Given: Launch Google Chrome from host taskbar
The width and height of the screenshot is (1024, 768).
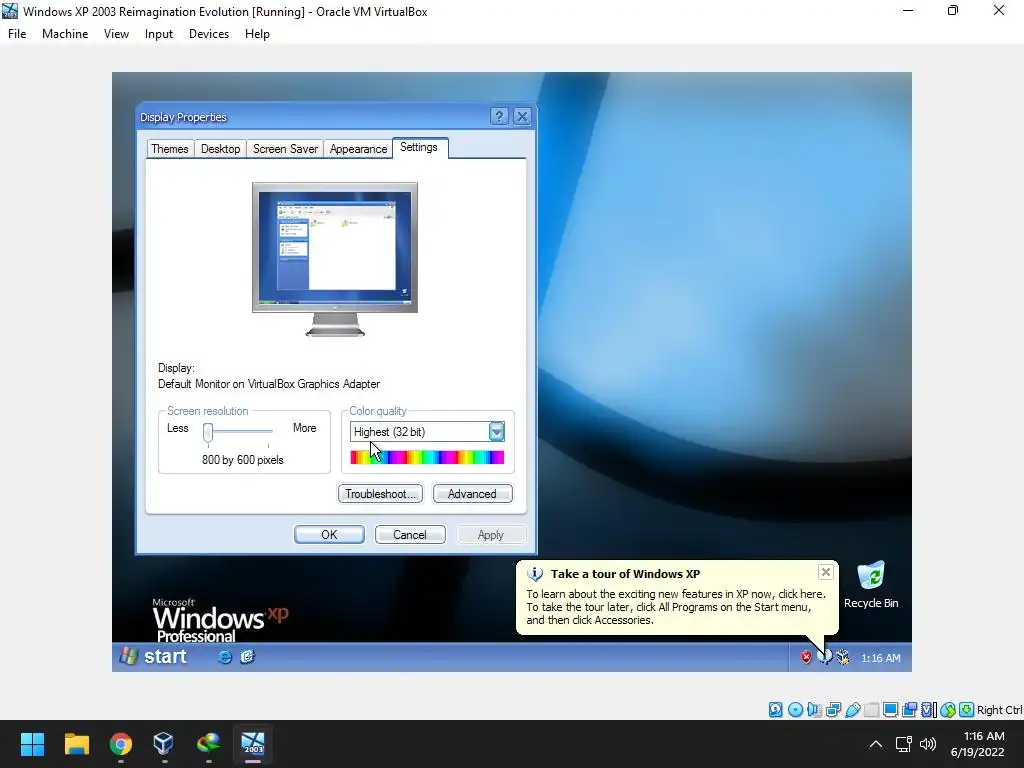Looking at the screenshot, I should [x=121, y=744].
